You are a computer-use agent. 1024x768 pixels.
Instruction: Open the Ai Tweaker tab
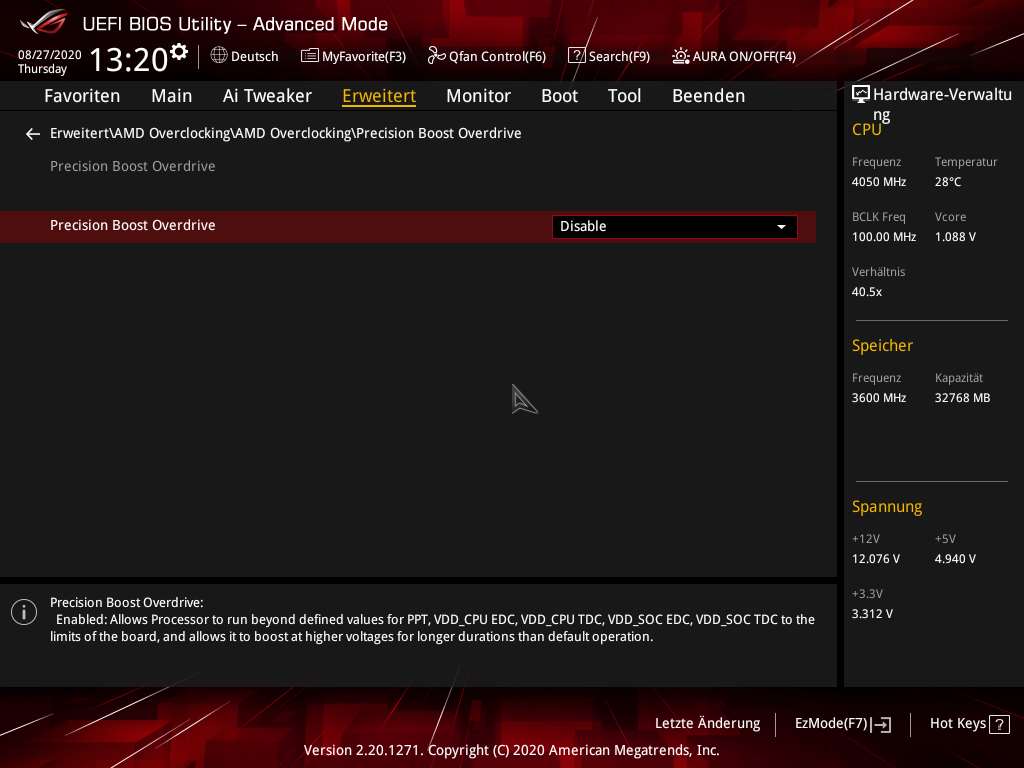point(267,96)
